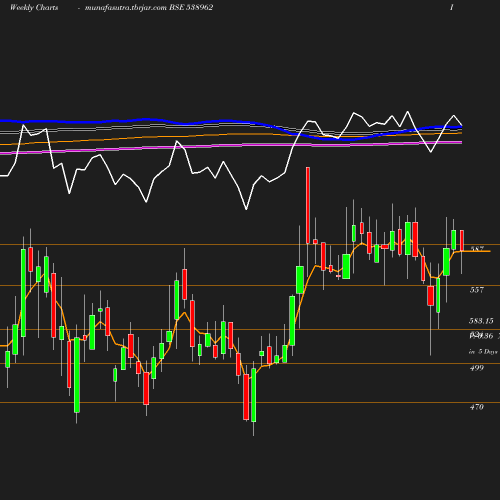500x500 pixels.
Task: Click the 'Weekly Charts' title text
Action: 34,8
